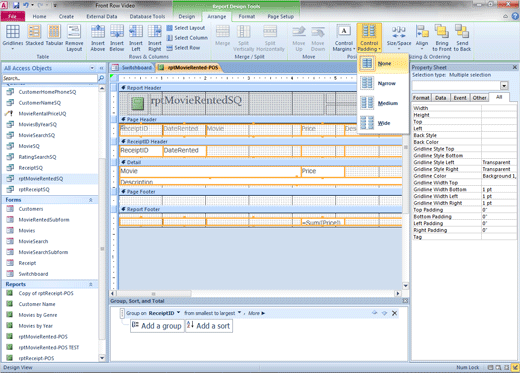The image size is (520, 373).
Task: Click the Insert Right icon
Action: tap(155, 38)
